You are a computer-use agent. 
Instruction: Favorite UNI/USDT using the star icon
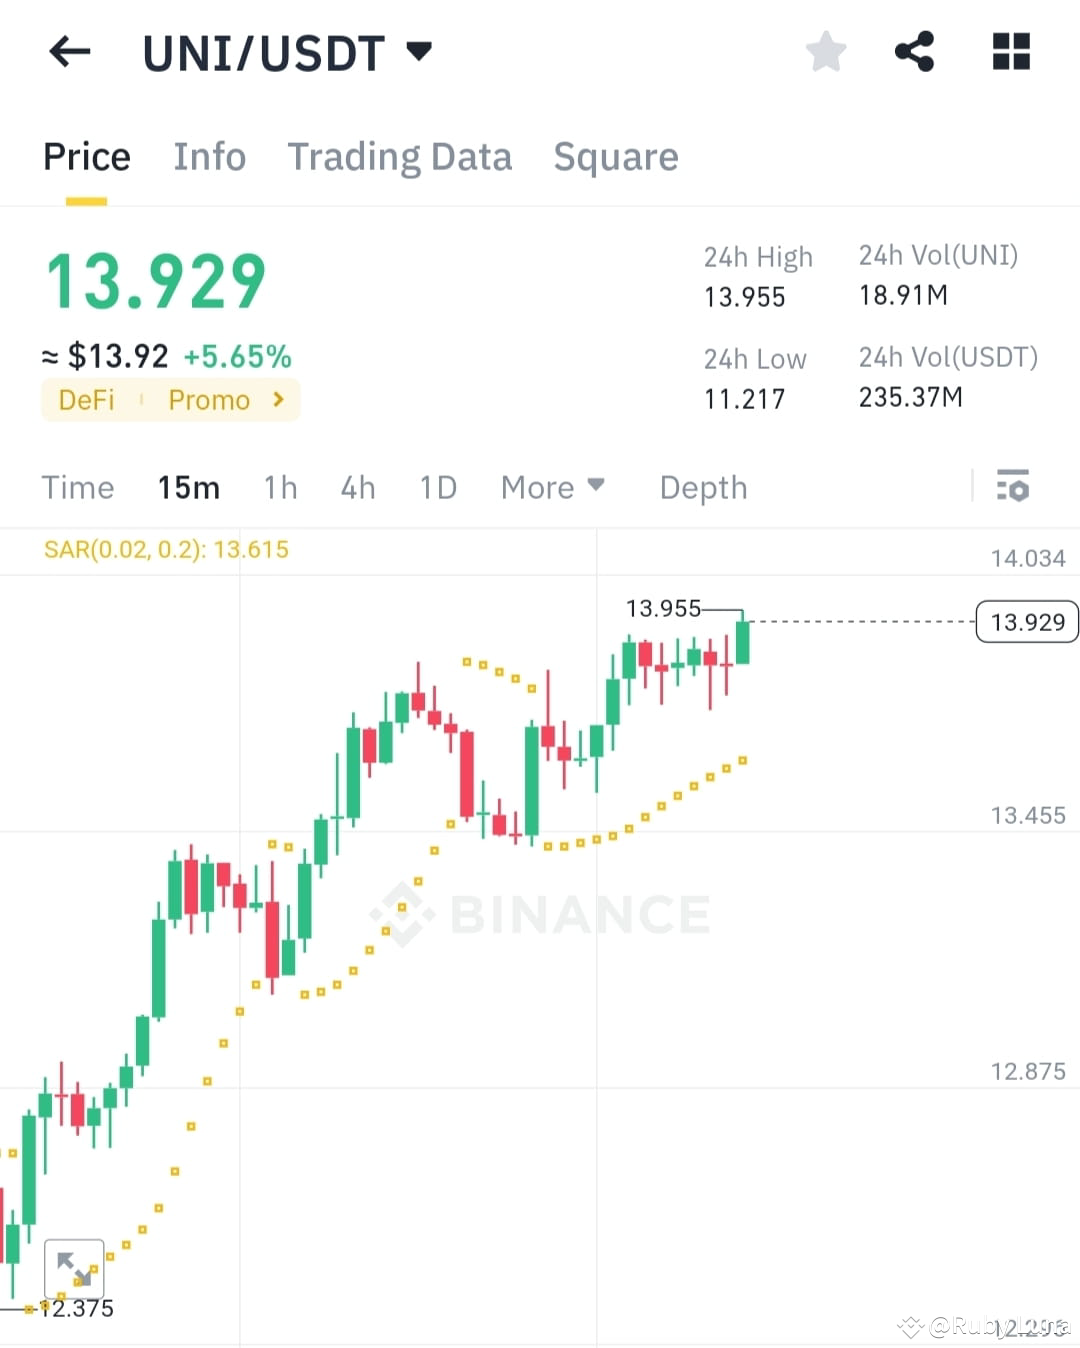pyautogui.click(x=826, y=52)
